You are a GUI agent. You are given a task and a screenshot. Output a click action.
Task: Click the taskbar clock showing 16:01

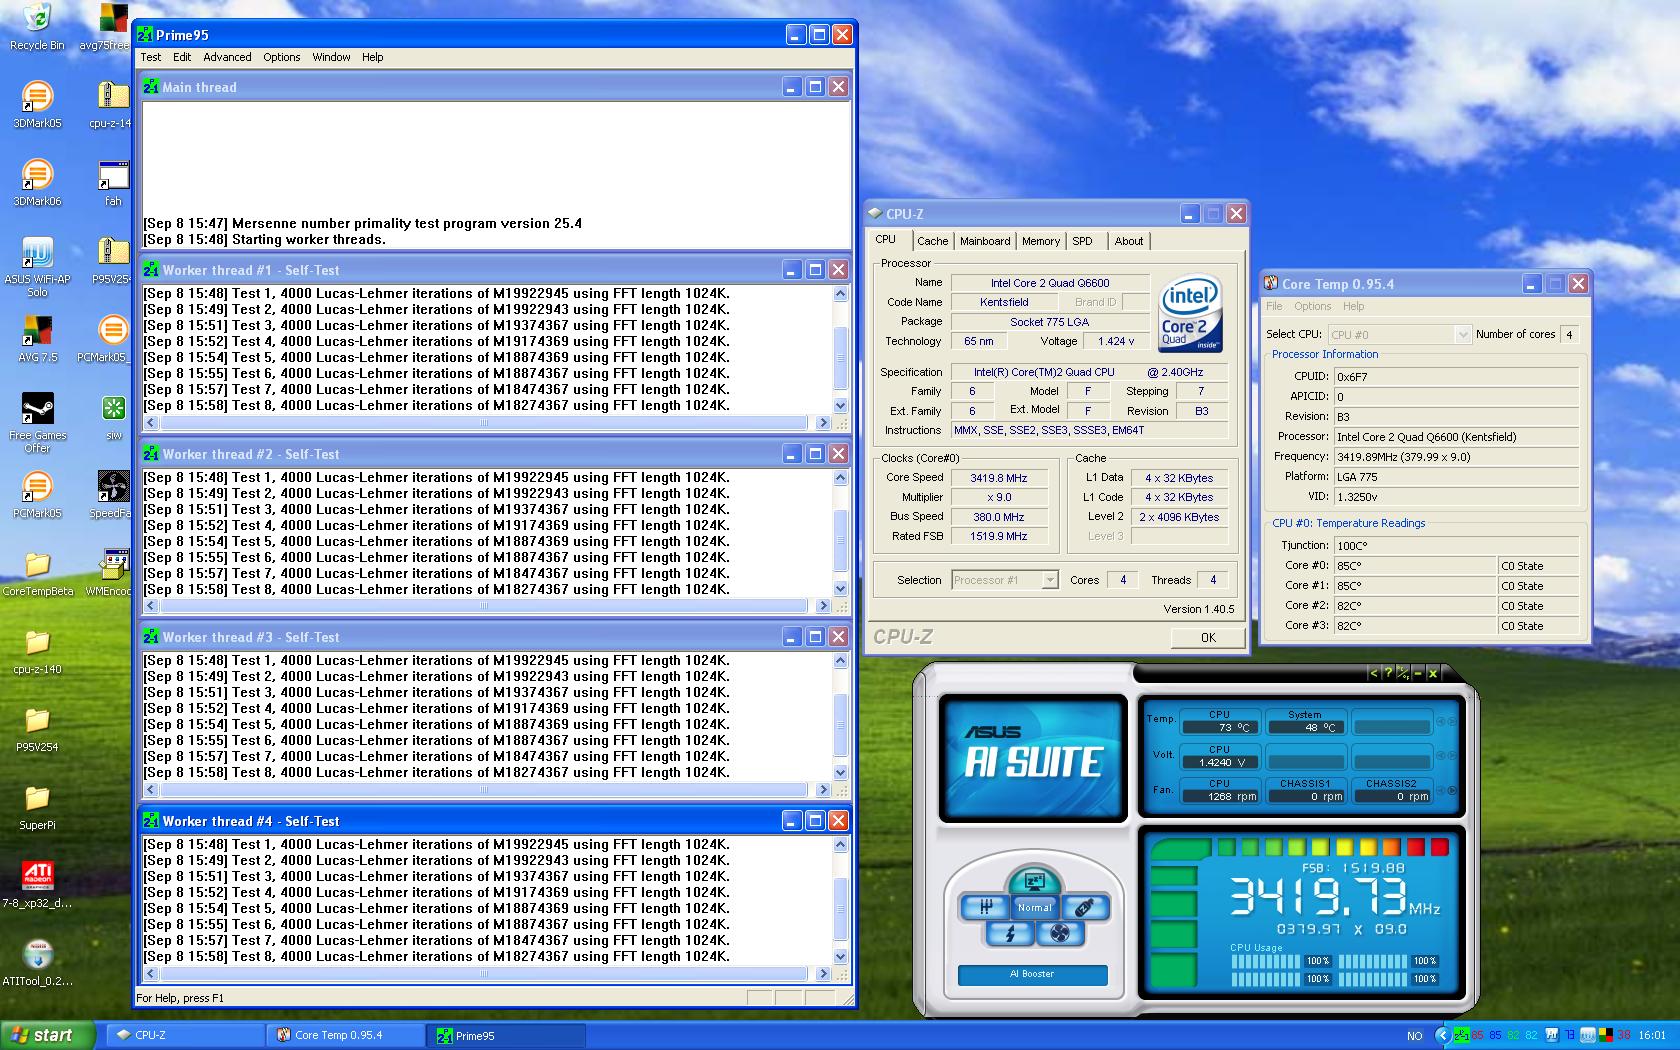[x=1652, y=1036]
